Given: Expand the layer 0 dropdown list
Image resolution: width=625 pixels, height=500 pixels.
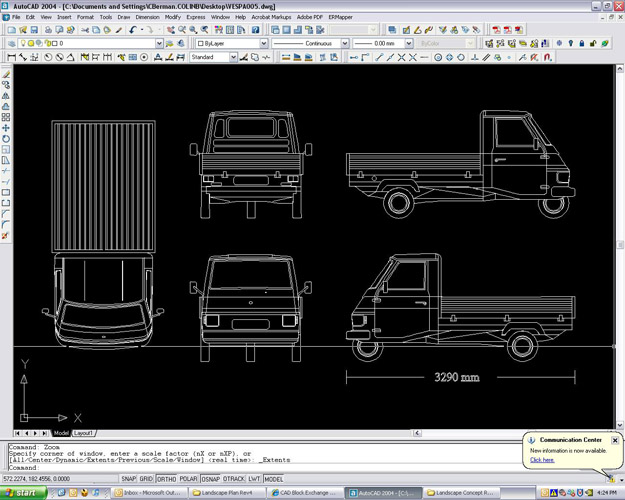Looking at the screenshot, I should (x=159, y=43).
